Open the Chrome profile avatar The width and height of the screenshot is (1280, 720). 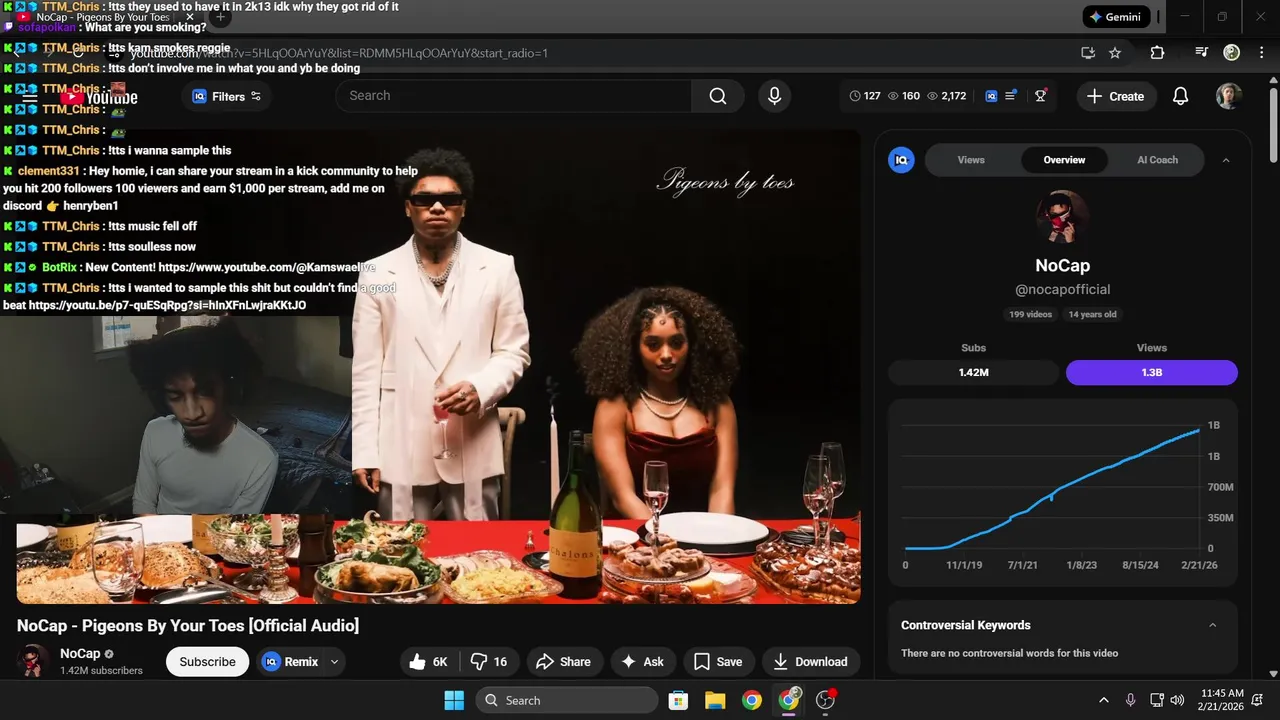tap(1232, 53)
